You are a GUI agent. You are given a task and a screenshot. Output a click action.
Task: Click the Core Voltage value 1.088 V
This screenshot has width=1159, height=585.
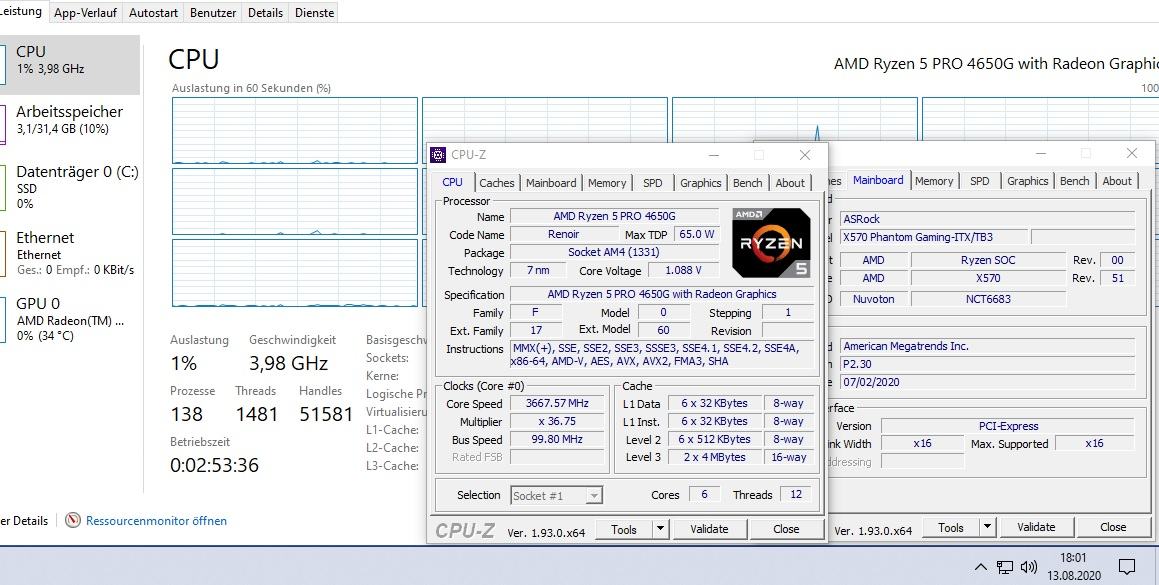[683, 271]
